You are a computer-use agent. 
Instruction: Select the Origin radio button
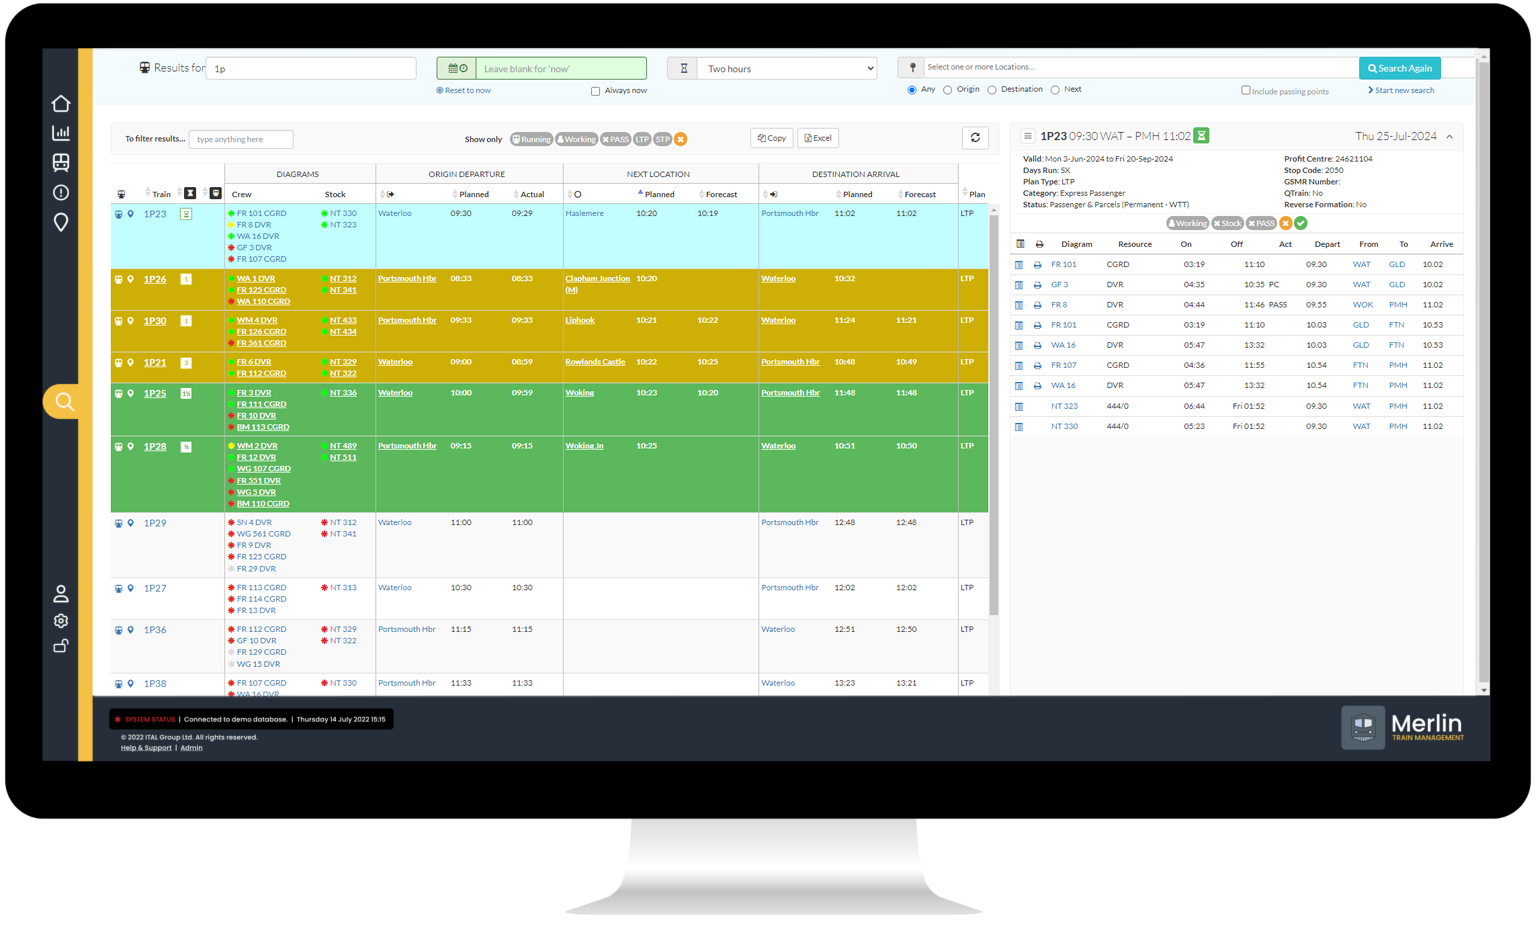pyautogui.click(x=947, y=90)
